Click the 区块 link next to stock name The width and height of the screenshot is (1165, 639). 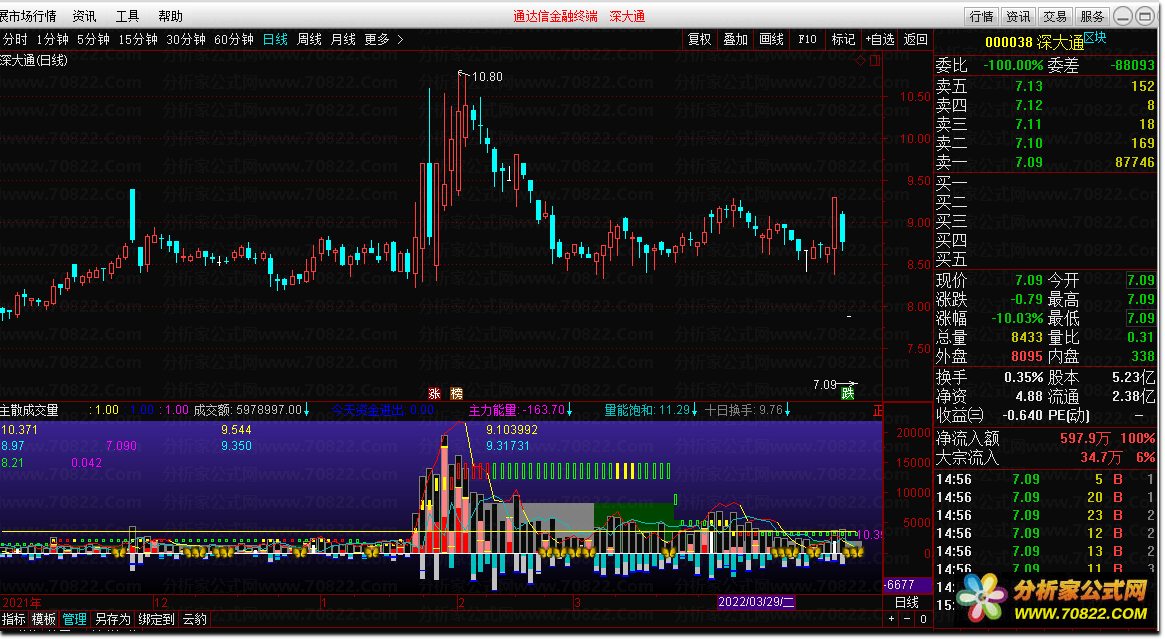click(1095, 37)
